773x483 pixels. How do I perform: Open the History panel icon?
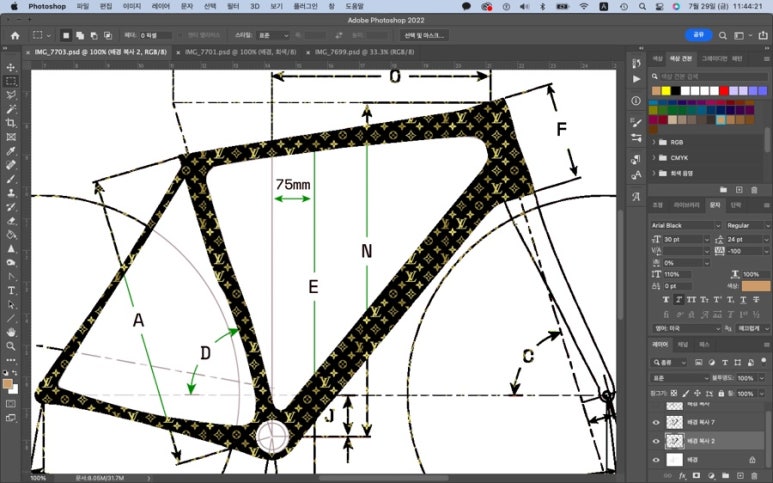point(636,63)
